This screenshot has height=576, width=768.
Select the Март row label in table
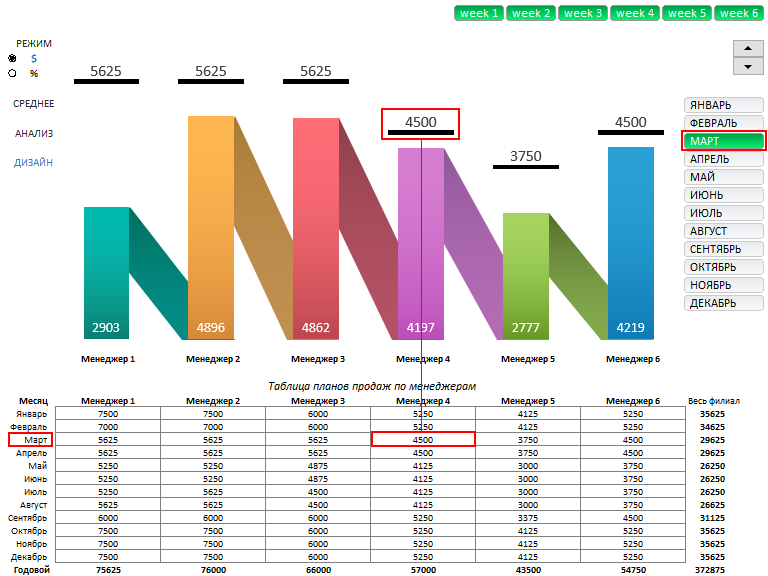click(x=31, y=439)
